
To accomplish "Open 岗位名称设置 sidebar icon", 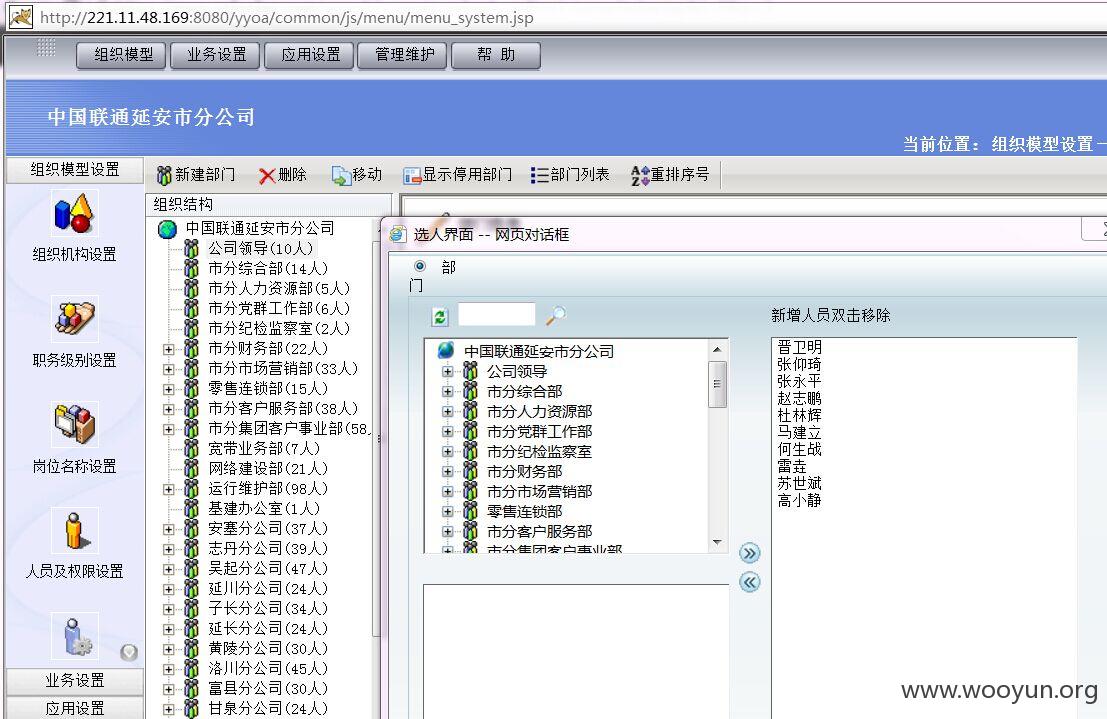I will (74, 424).
